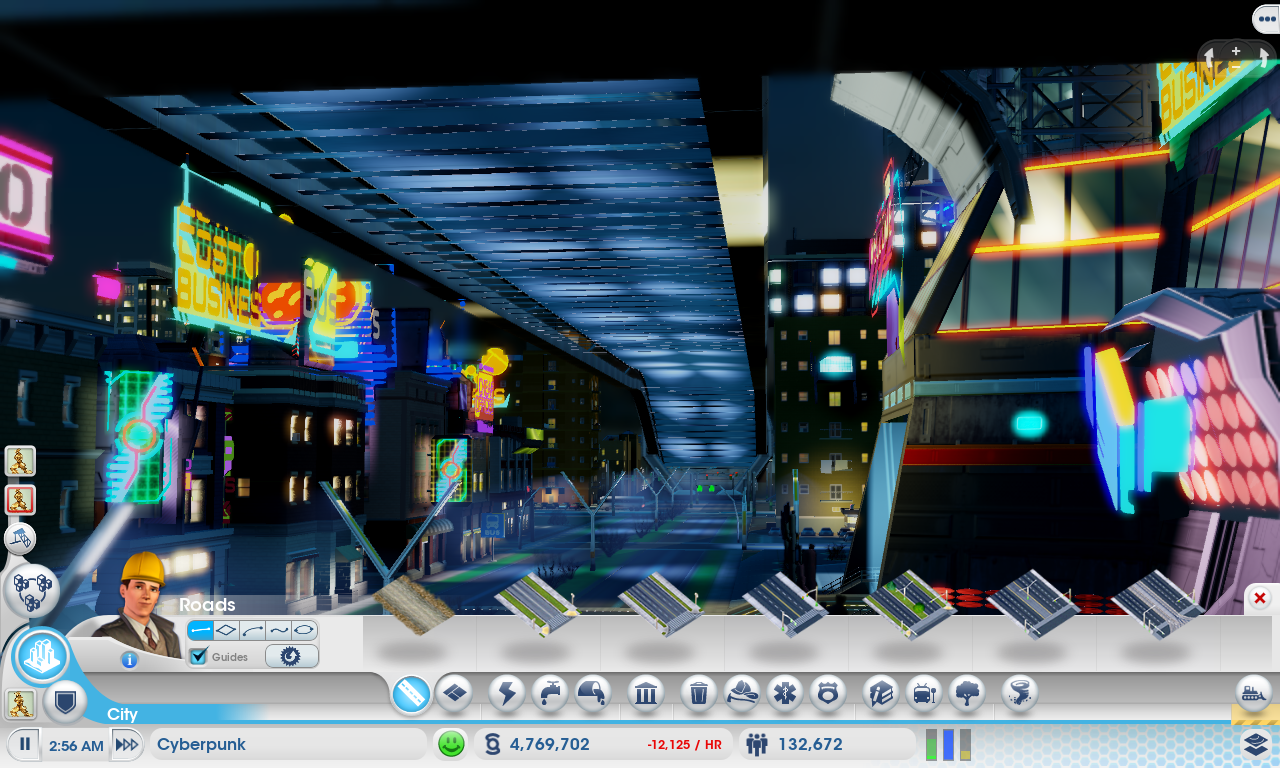Click the 2:56 AM clock display
This screenshot has height=768, width=1280.
coord(76,746)
